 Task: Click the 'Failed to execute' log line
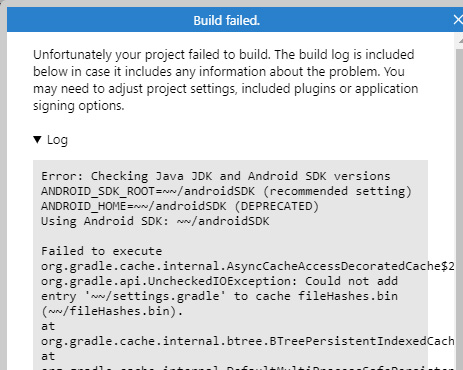pos(102,251)
